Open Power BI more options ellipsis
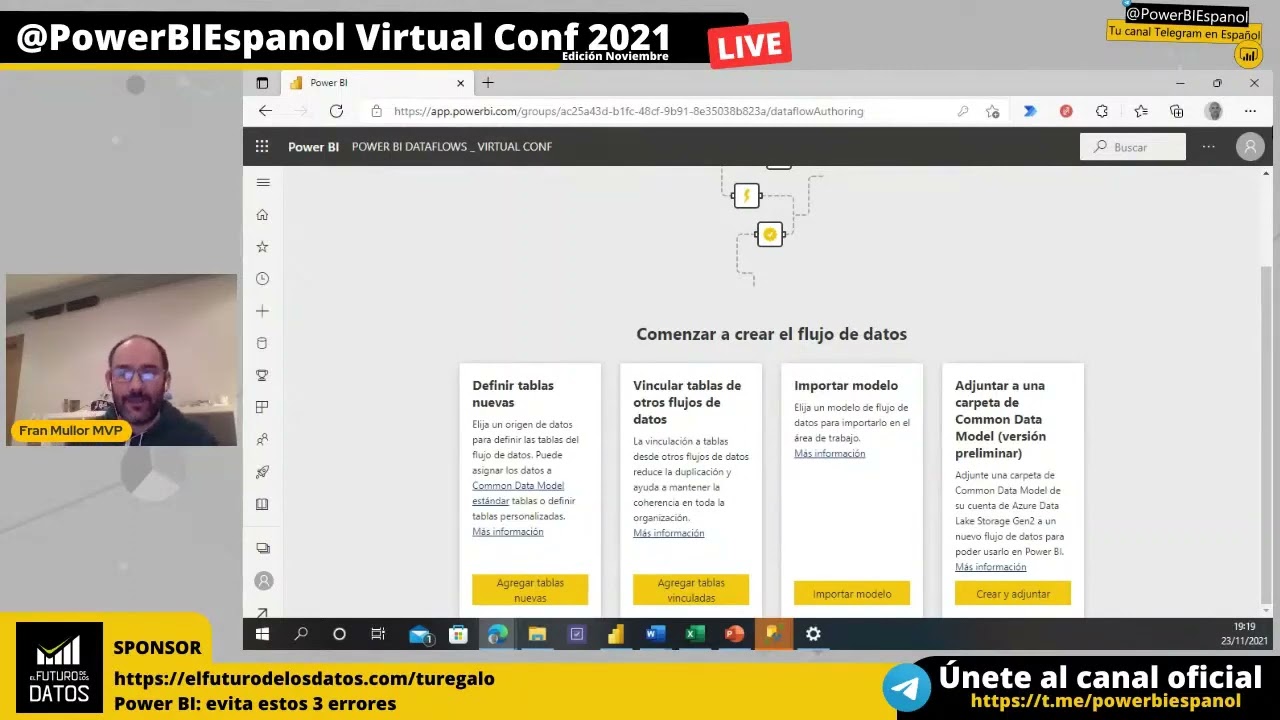The image size is (1280, 720). tap(1209, 147)
